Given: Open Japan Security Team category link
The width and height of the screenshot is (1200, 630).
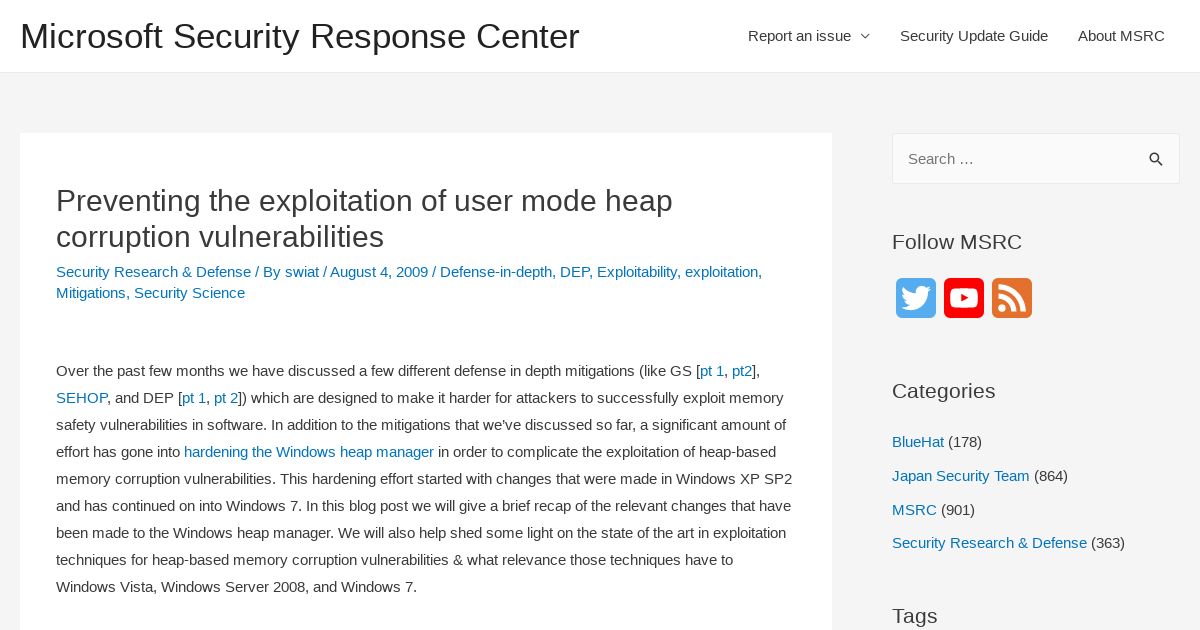Looking at the screenshot, I should coord(960,476).
